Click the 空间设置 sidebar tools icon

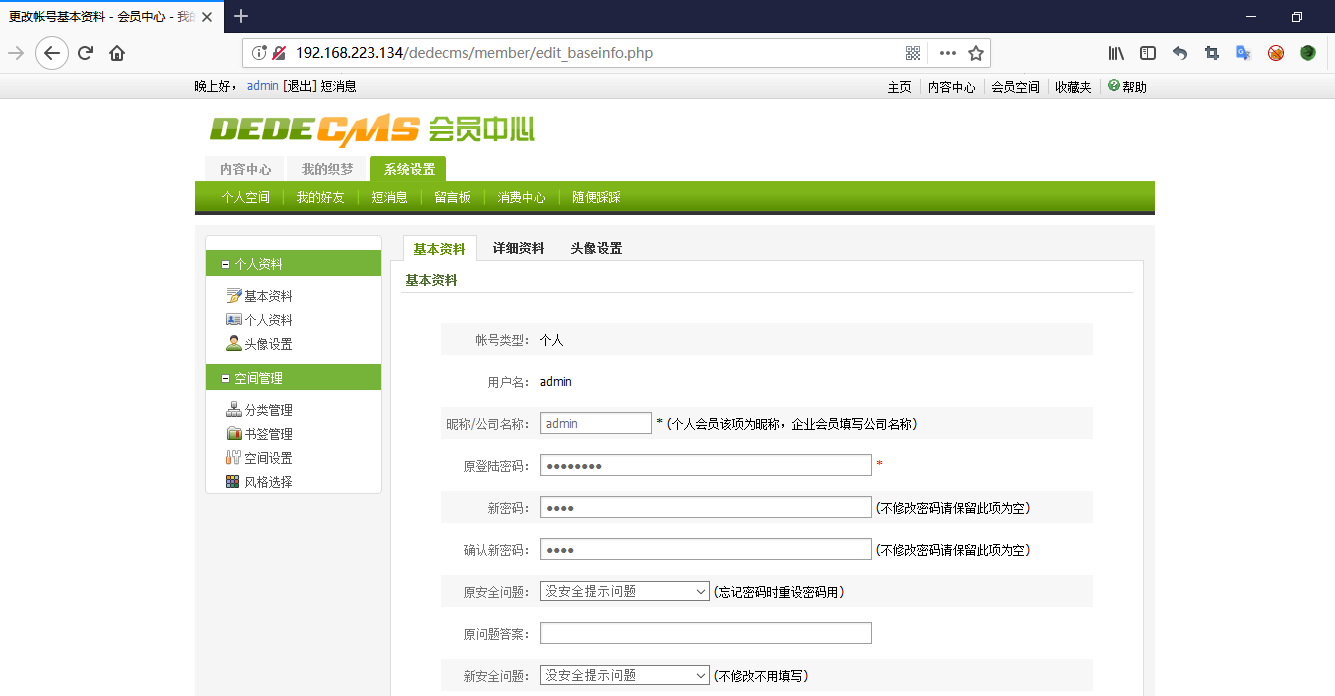pyautogui.click(x=234, y=457)
